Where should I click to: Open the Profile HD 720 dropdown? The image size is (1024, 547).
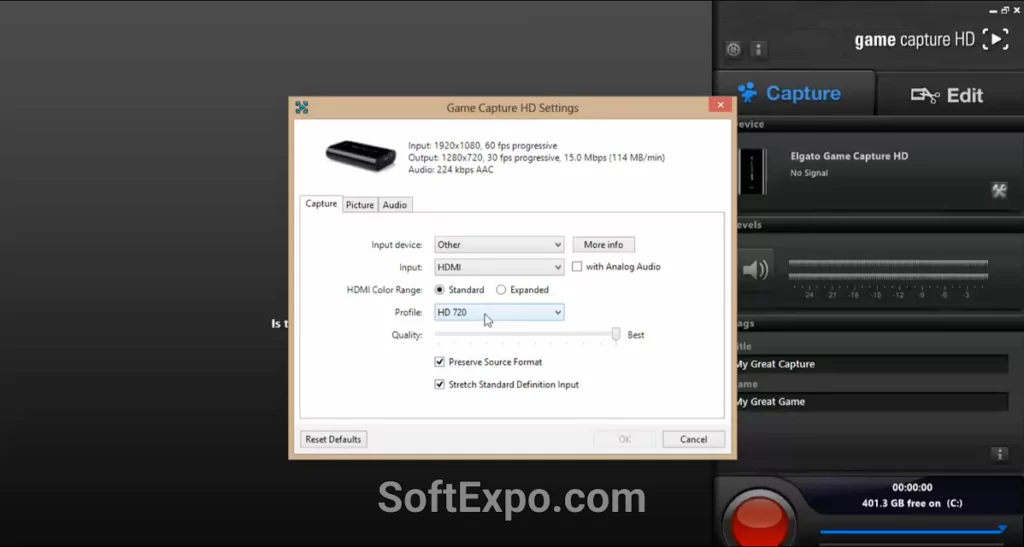point(499,312)
